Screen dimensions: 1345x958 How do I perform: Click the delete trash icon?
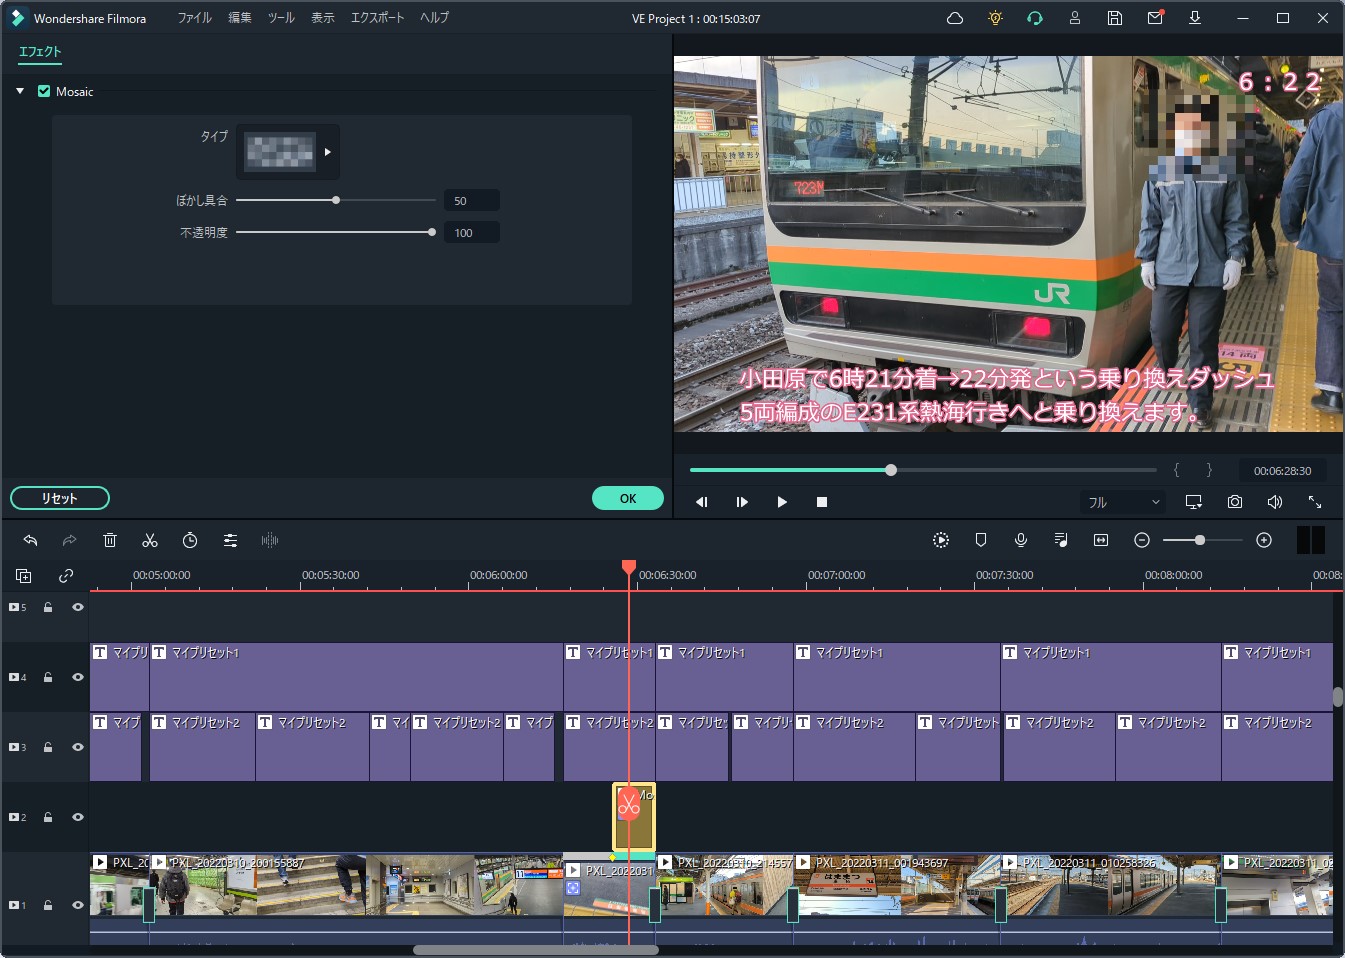pyautogui.click(x=110, y=540)
